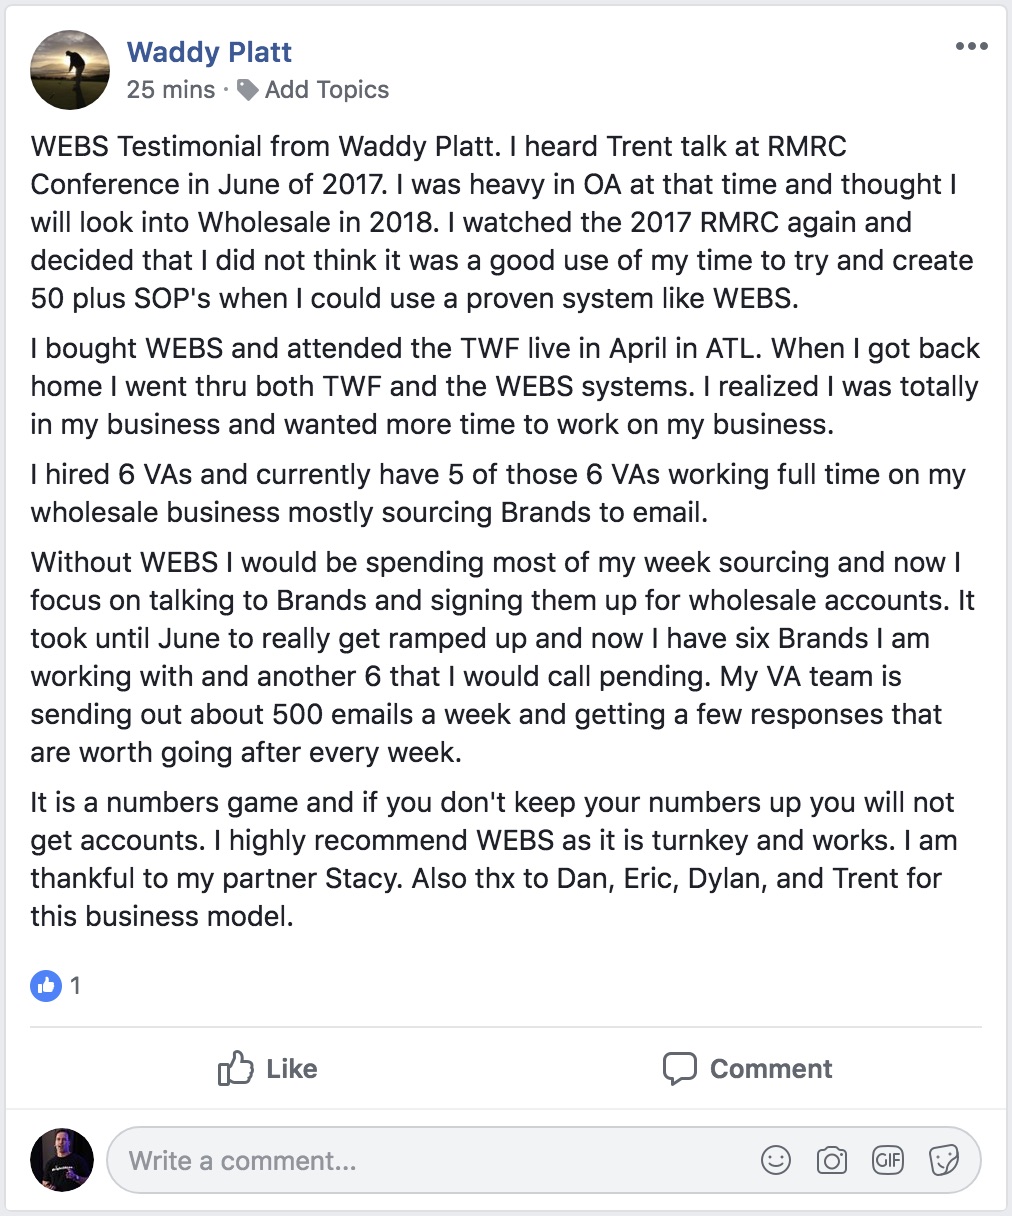This screenshot has width=1012, height=1216.
Task: View who reacted via the count 1
Action: click(75, 986)
